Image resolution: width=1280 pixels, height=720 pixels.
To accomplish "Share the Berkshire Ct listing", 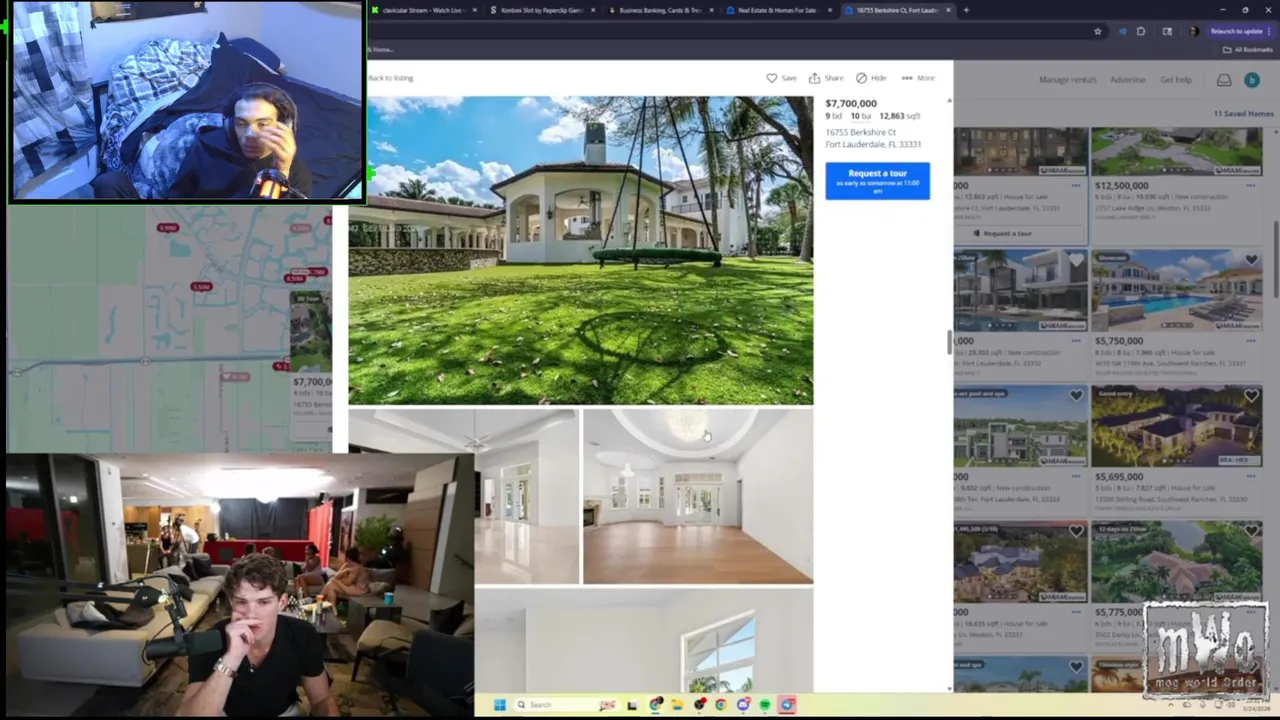I will [x=826, y=78].
